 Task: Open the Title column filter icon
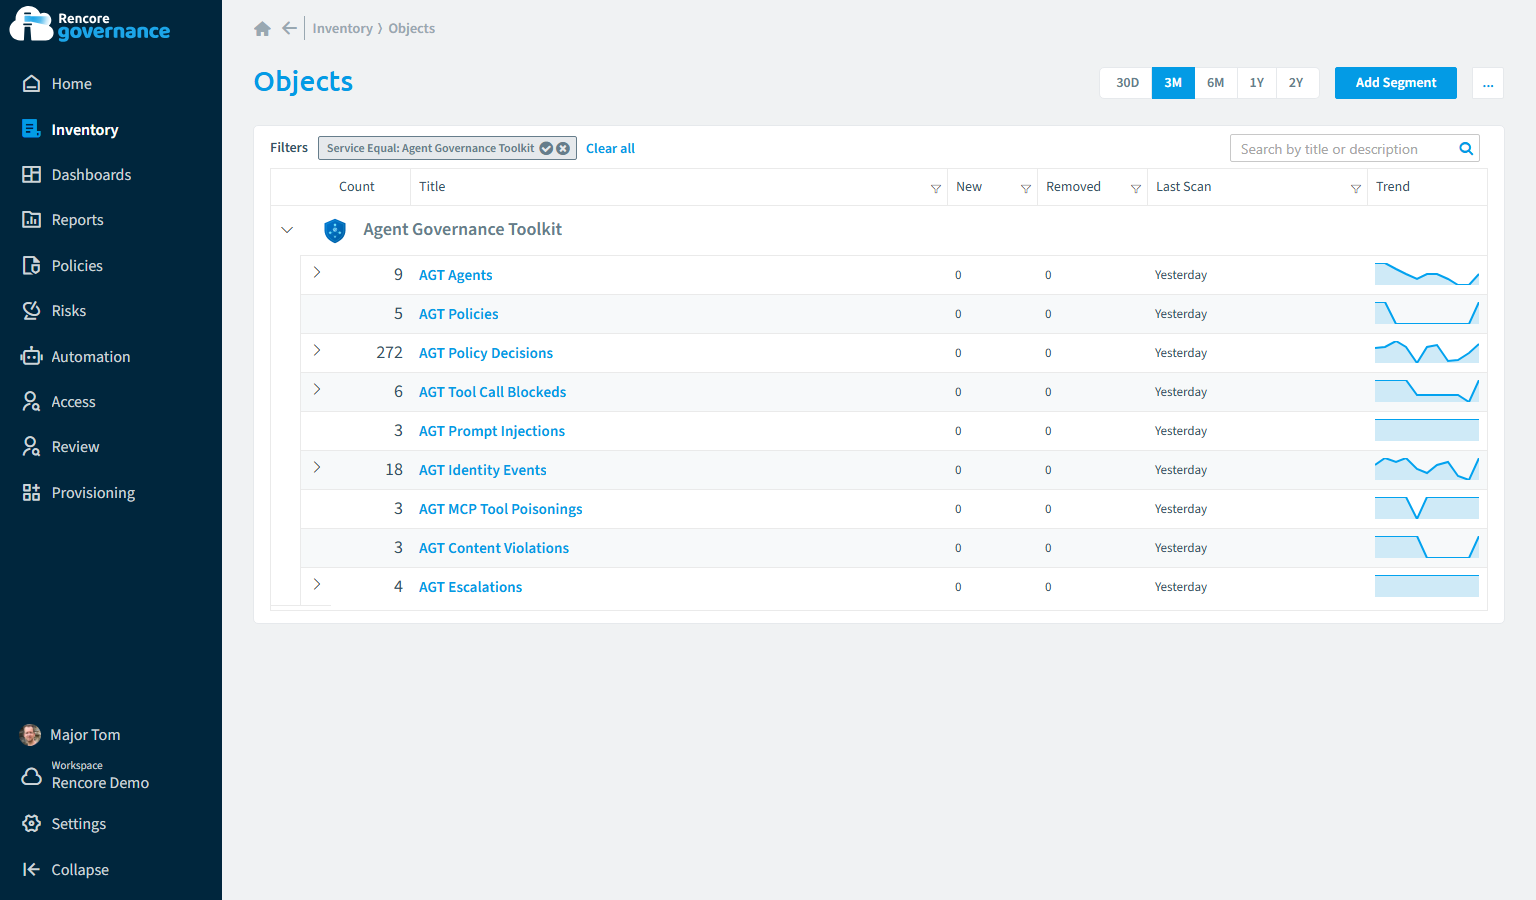[x=936, y=188]
